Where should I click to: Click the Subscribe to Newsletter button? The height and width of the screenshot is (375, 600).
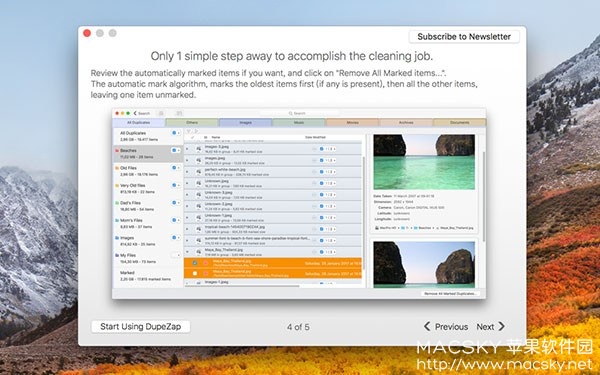(464, 37)
